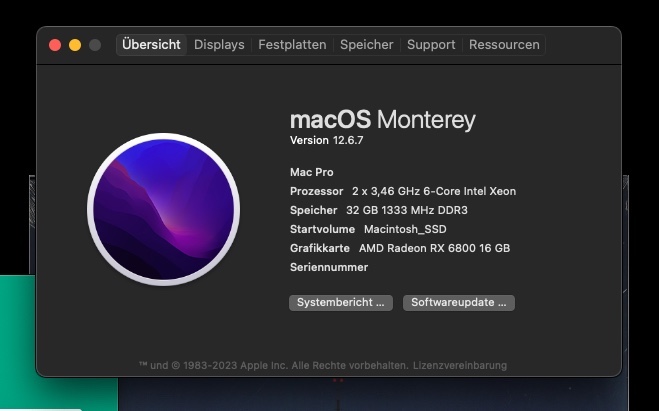This screenshot has width=659, height=411.
Task: Click the Prozessor label
Action: point(316,191)
